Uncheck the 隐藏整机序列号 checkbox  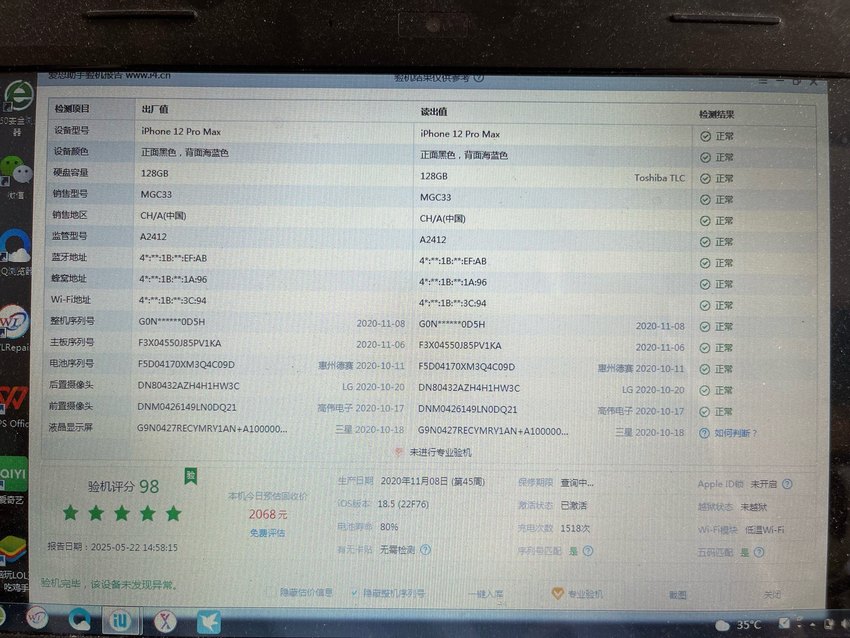click(354, 594)
